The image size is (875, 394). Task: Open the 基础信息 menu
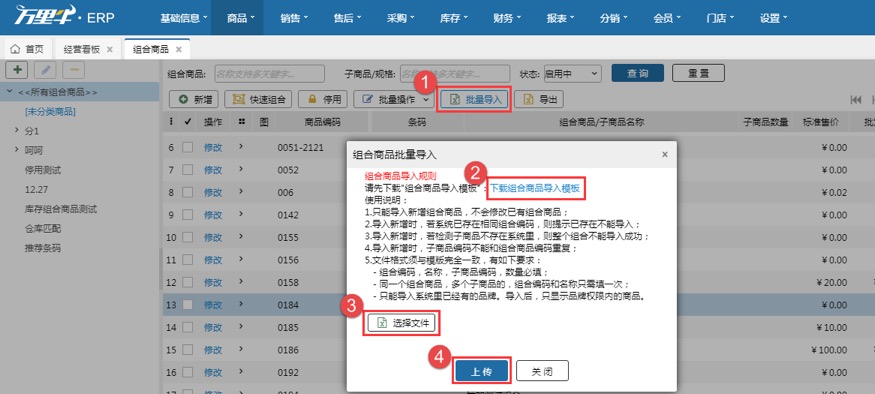pyautogui.click(x=184, y=18)
